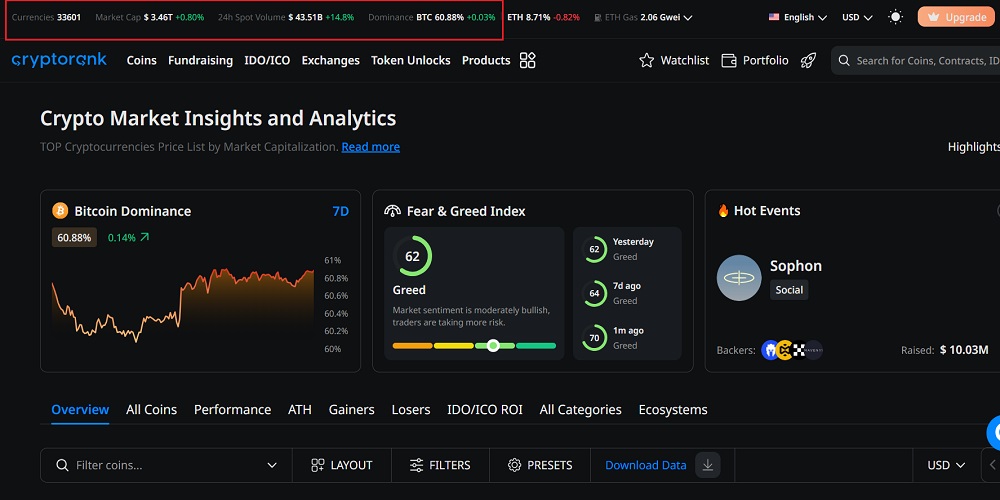1000x500 pixels.
Task: Click the Upgrade button
Action: (x=956, y=17)
